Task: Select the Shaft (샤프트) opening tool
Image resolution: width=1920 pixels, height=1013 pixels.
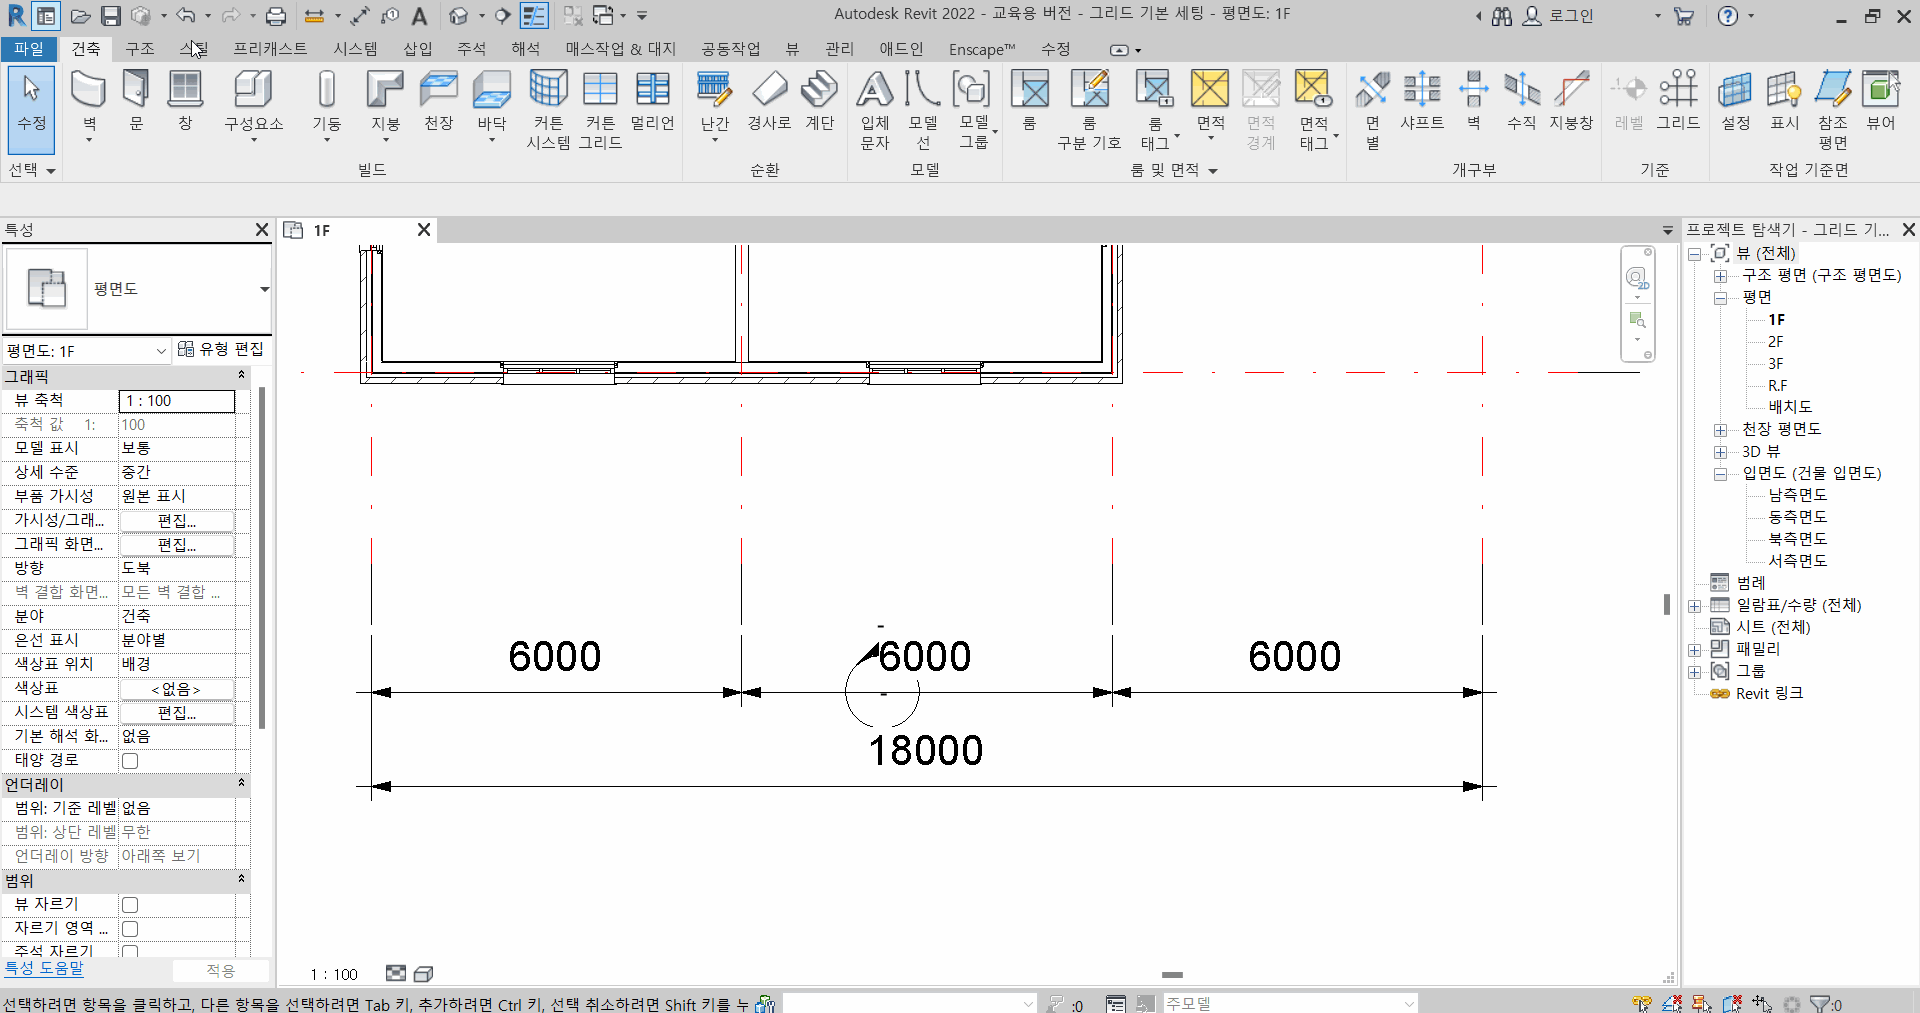Action: pyautogui.click(x=1421, y=101)
